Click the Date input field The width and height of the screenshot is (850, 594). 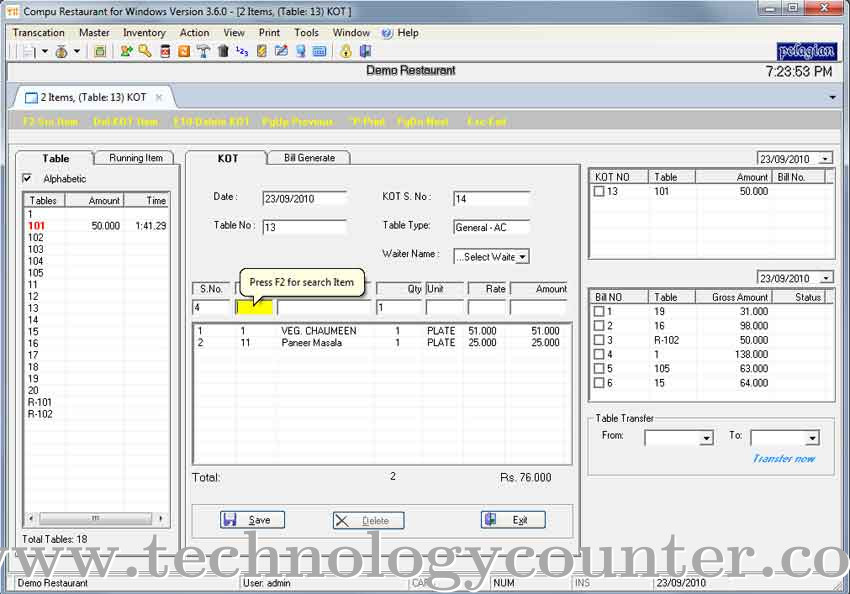(x=305, y=199)
